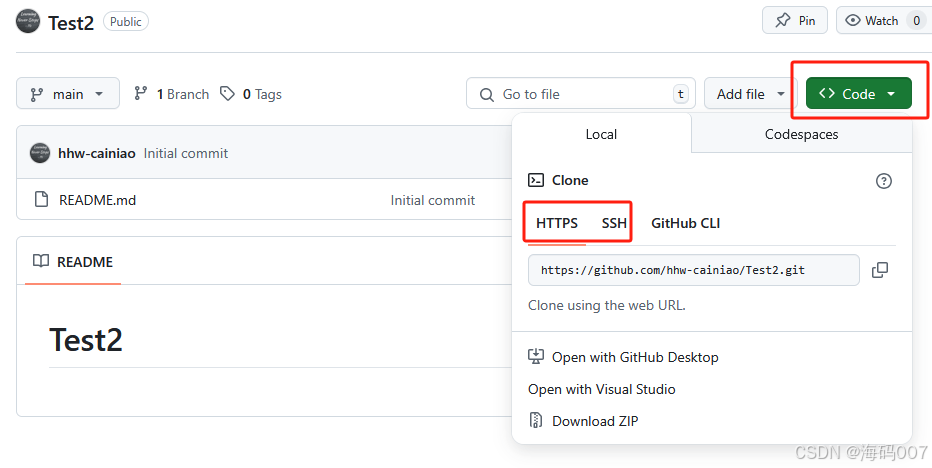The height and width of the screenshot is (468, 932).
Task: Click the branch icon beside 1 Branch
Action: coord(141,94)
